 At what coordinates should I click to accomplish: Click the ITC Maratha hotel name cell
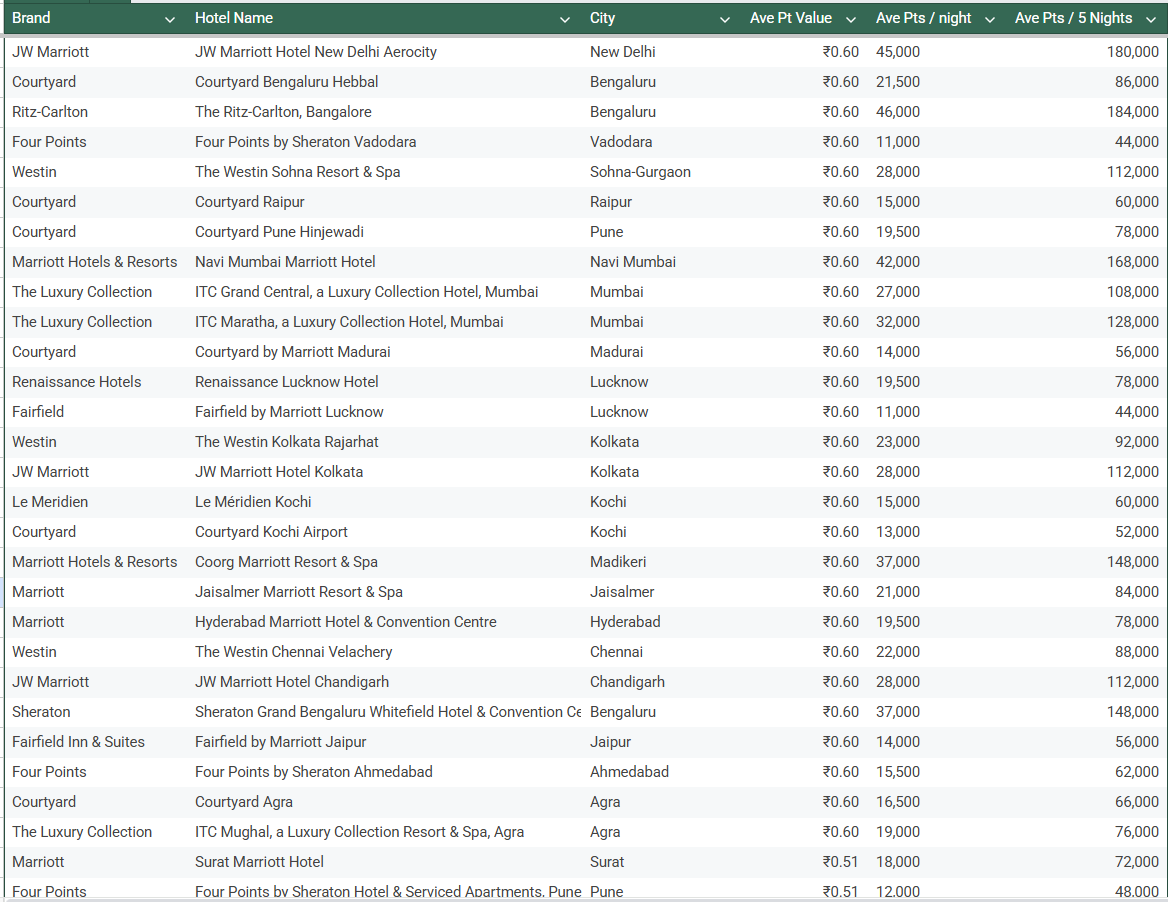[384, 322]
